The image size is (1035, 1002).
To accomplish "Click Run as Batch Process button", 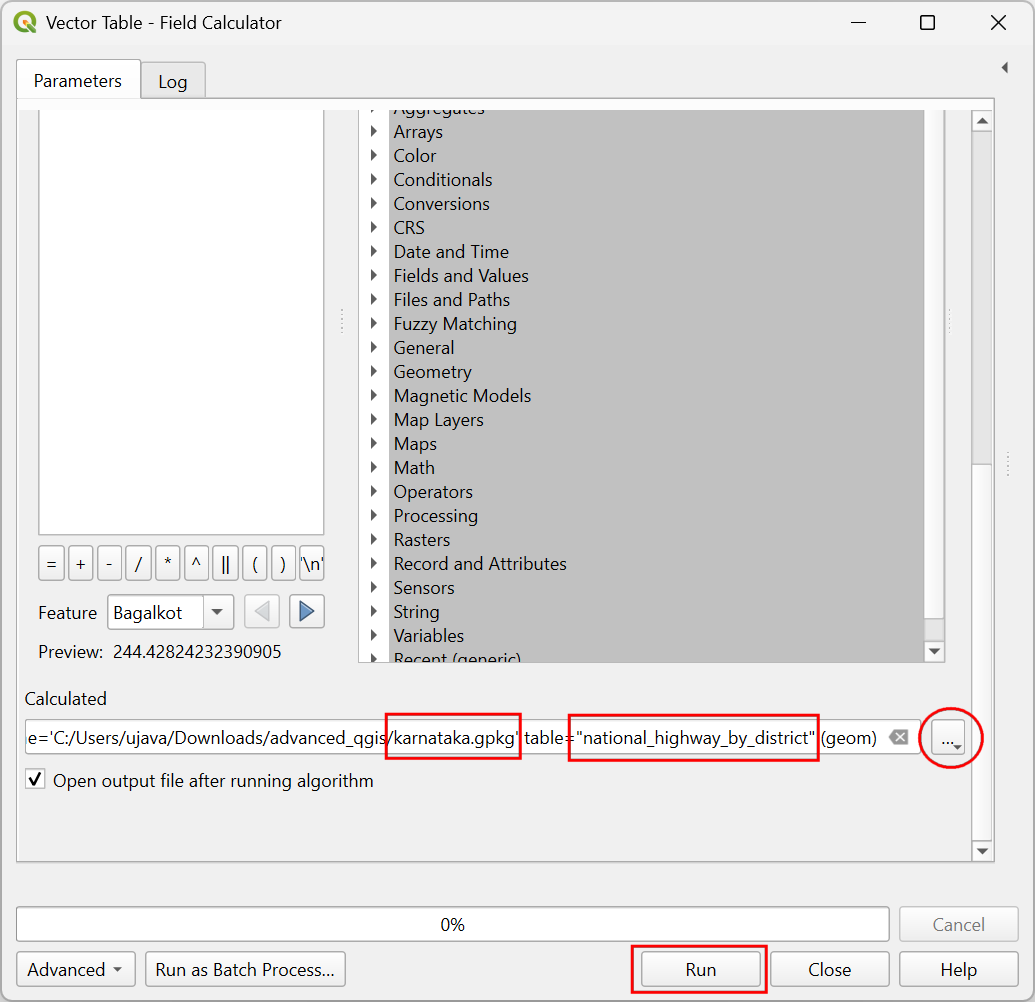I will point(245,969).
